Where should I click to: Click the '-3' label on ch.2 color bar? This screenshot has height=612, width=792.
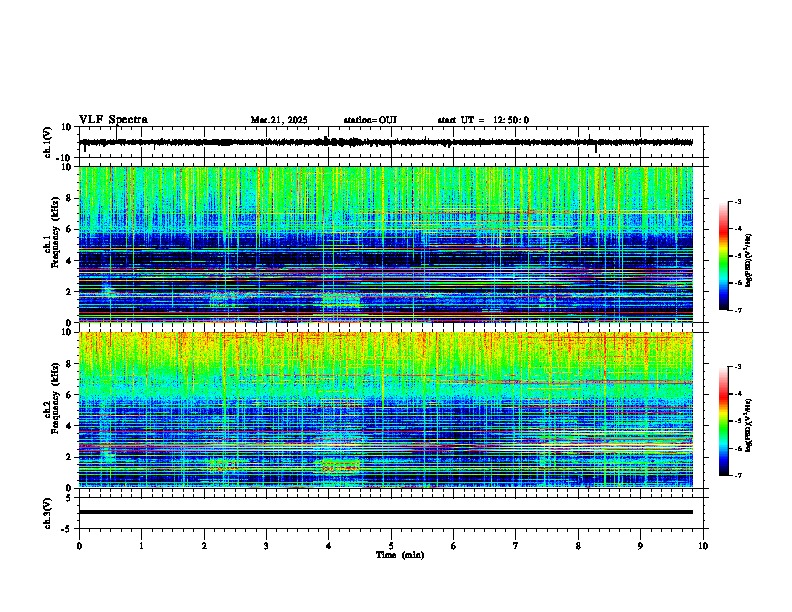(x=738, y=367)
